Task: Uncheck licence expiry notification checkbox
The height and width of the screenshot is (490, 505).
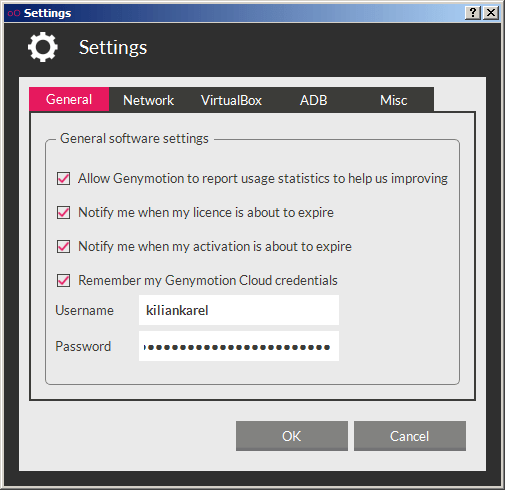Action: coord(63,212)
